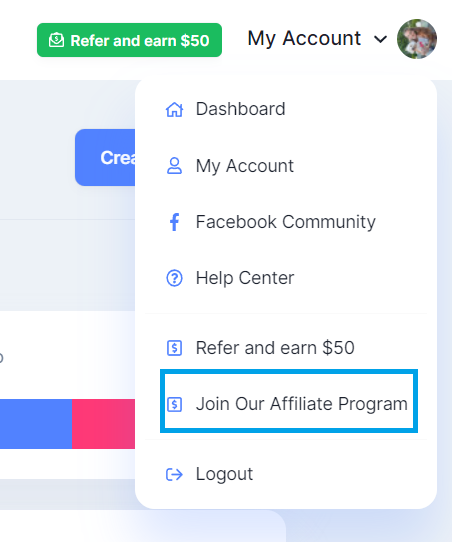Open the My Account header dropdown label

pyautogui.click(x=304, y=38)
